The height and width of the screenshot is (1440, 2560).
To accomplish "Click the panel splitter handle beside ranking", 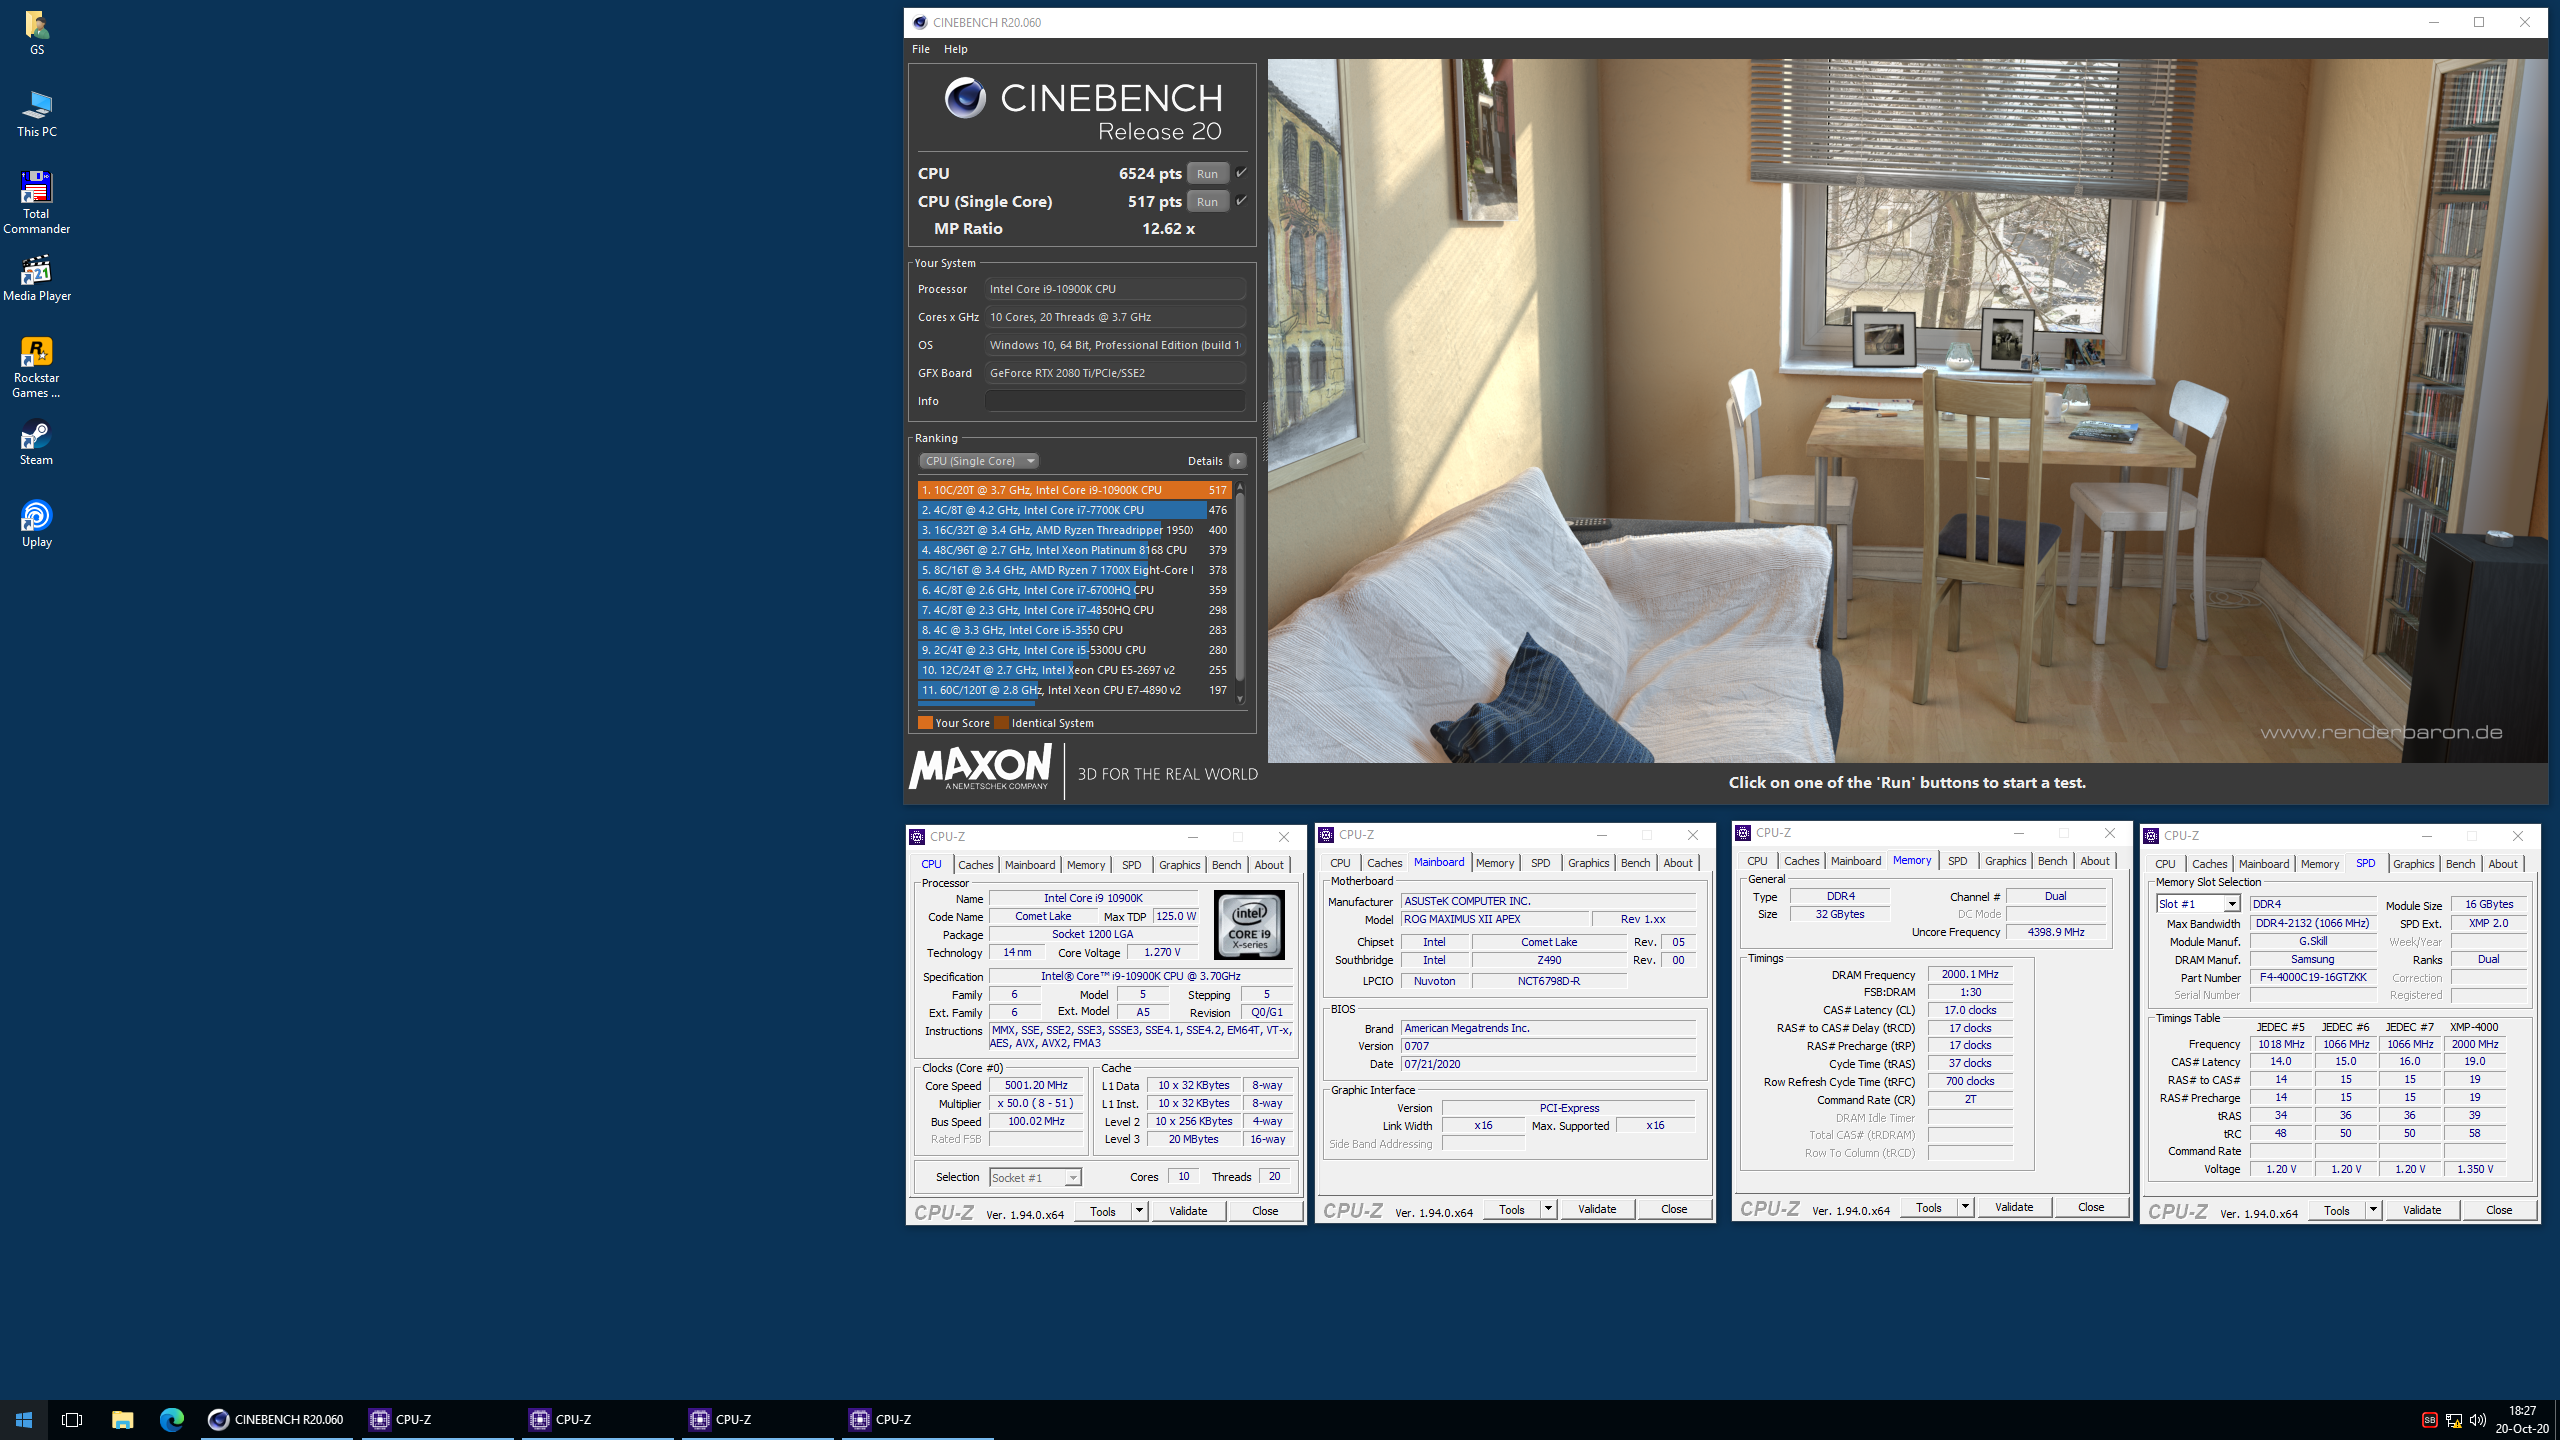I will click(1263, 430).
